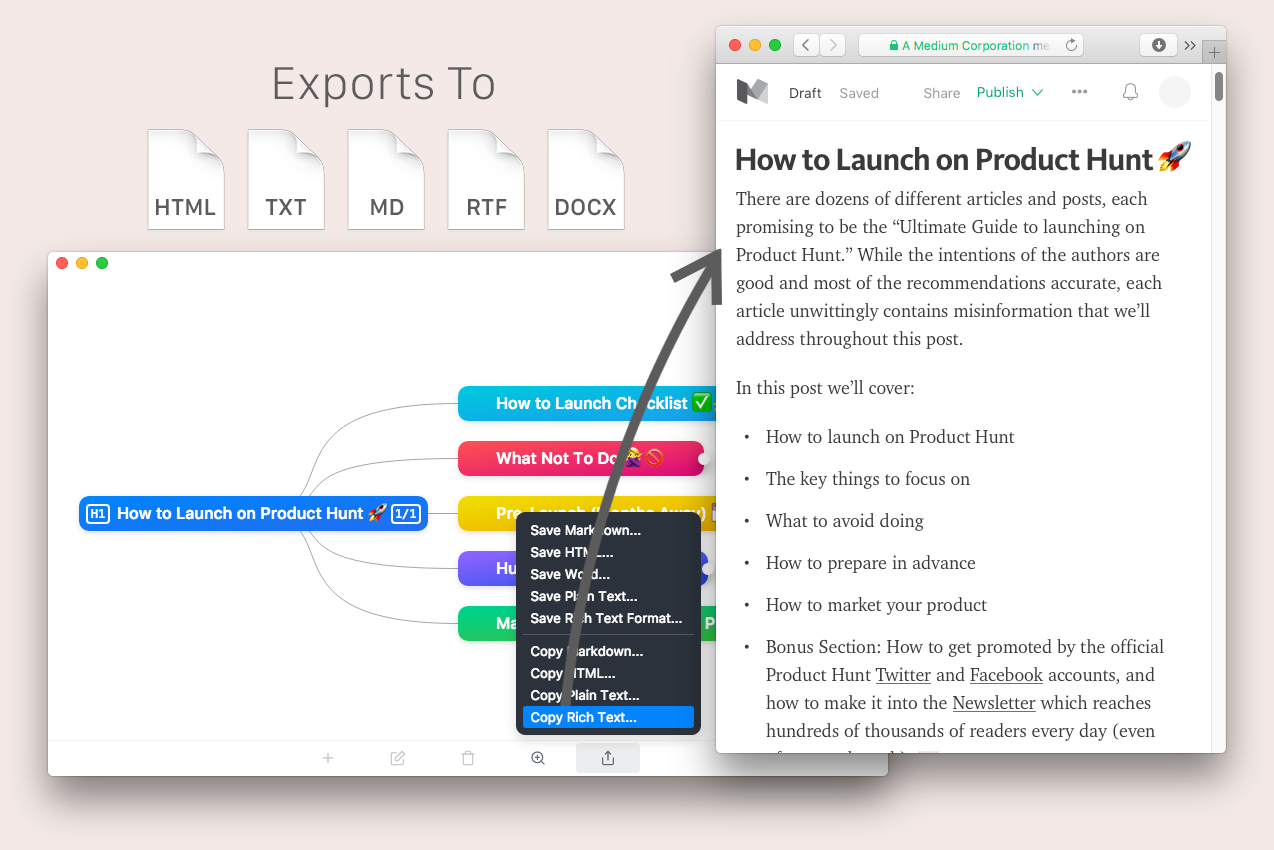This screenshot has height=850, width=1274.
Task: Click the add node plus icon in mind map toolbar
Action: tap(328, 758)
